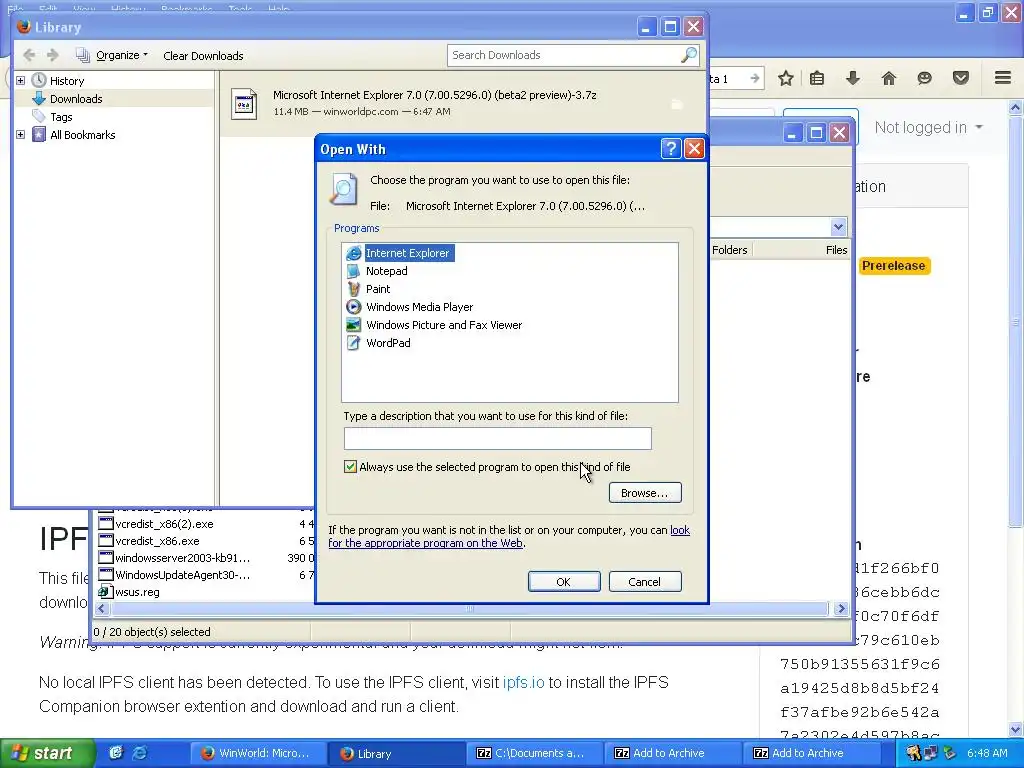Select Notepad in the Programs list
The height and width of the screenshot is (768, 1024).
coord(386,271)
